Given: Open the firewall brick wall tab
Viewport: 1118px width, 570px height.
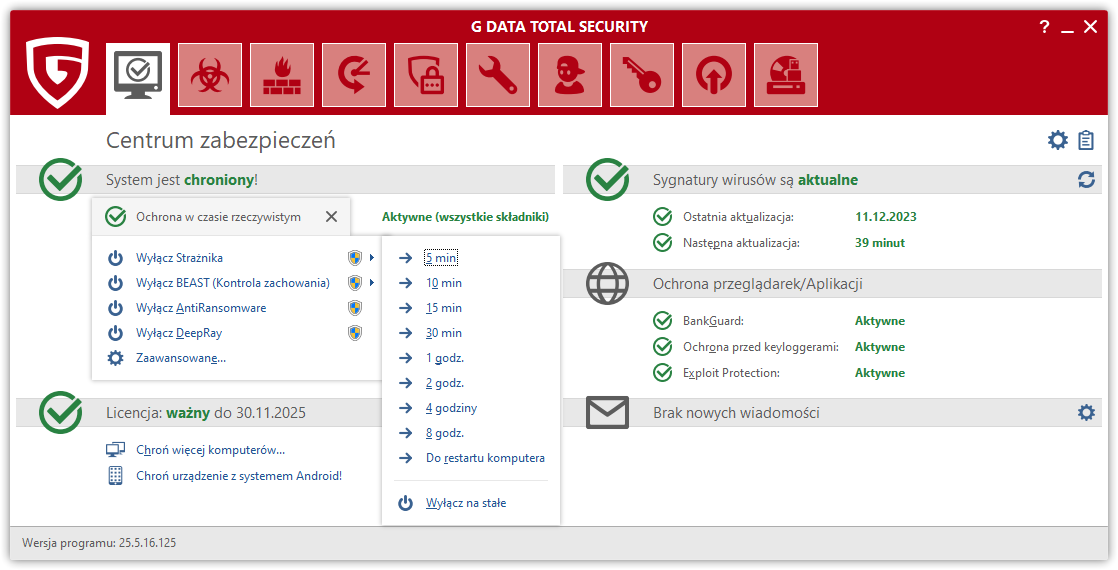Looking at the screenshot, I should [282, 76].
